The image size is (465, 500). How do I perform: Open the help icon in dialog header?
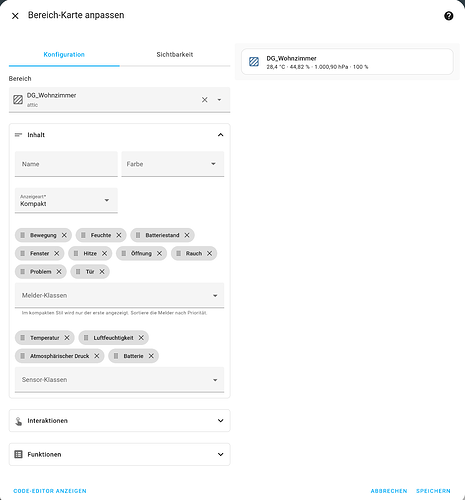[x=448, y=16]
